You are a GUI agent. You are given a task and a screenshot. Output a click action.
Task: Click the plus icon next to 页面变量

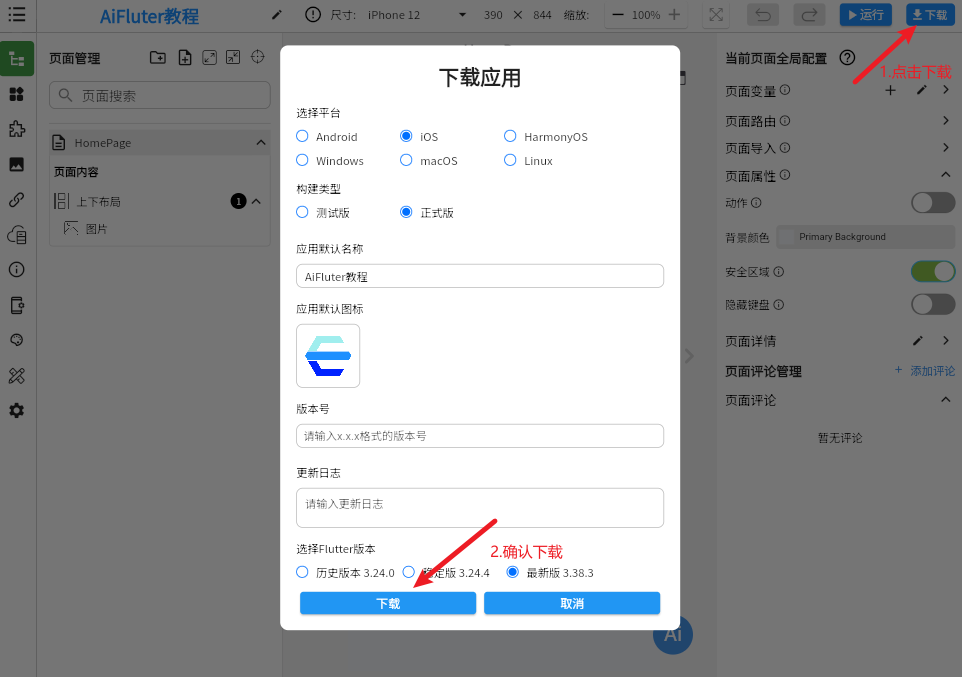[x=890, y=91]
